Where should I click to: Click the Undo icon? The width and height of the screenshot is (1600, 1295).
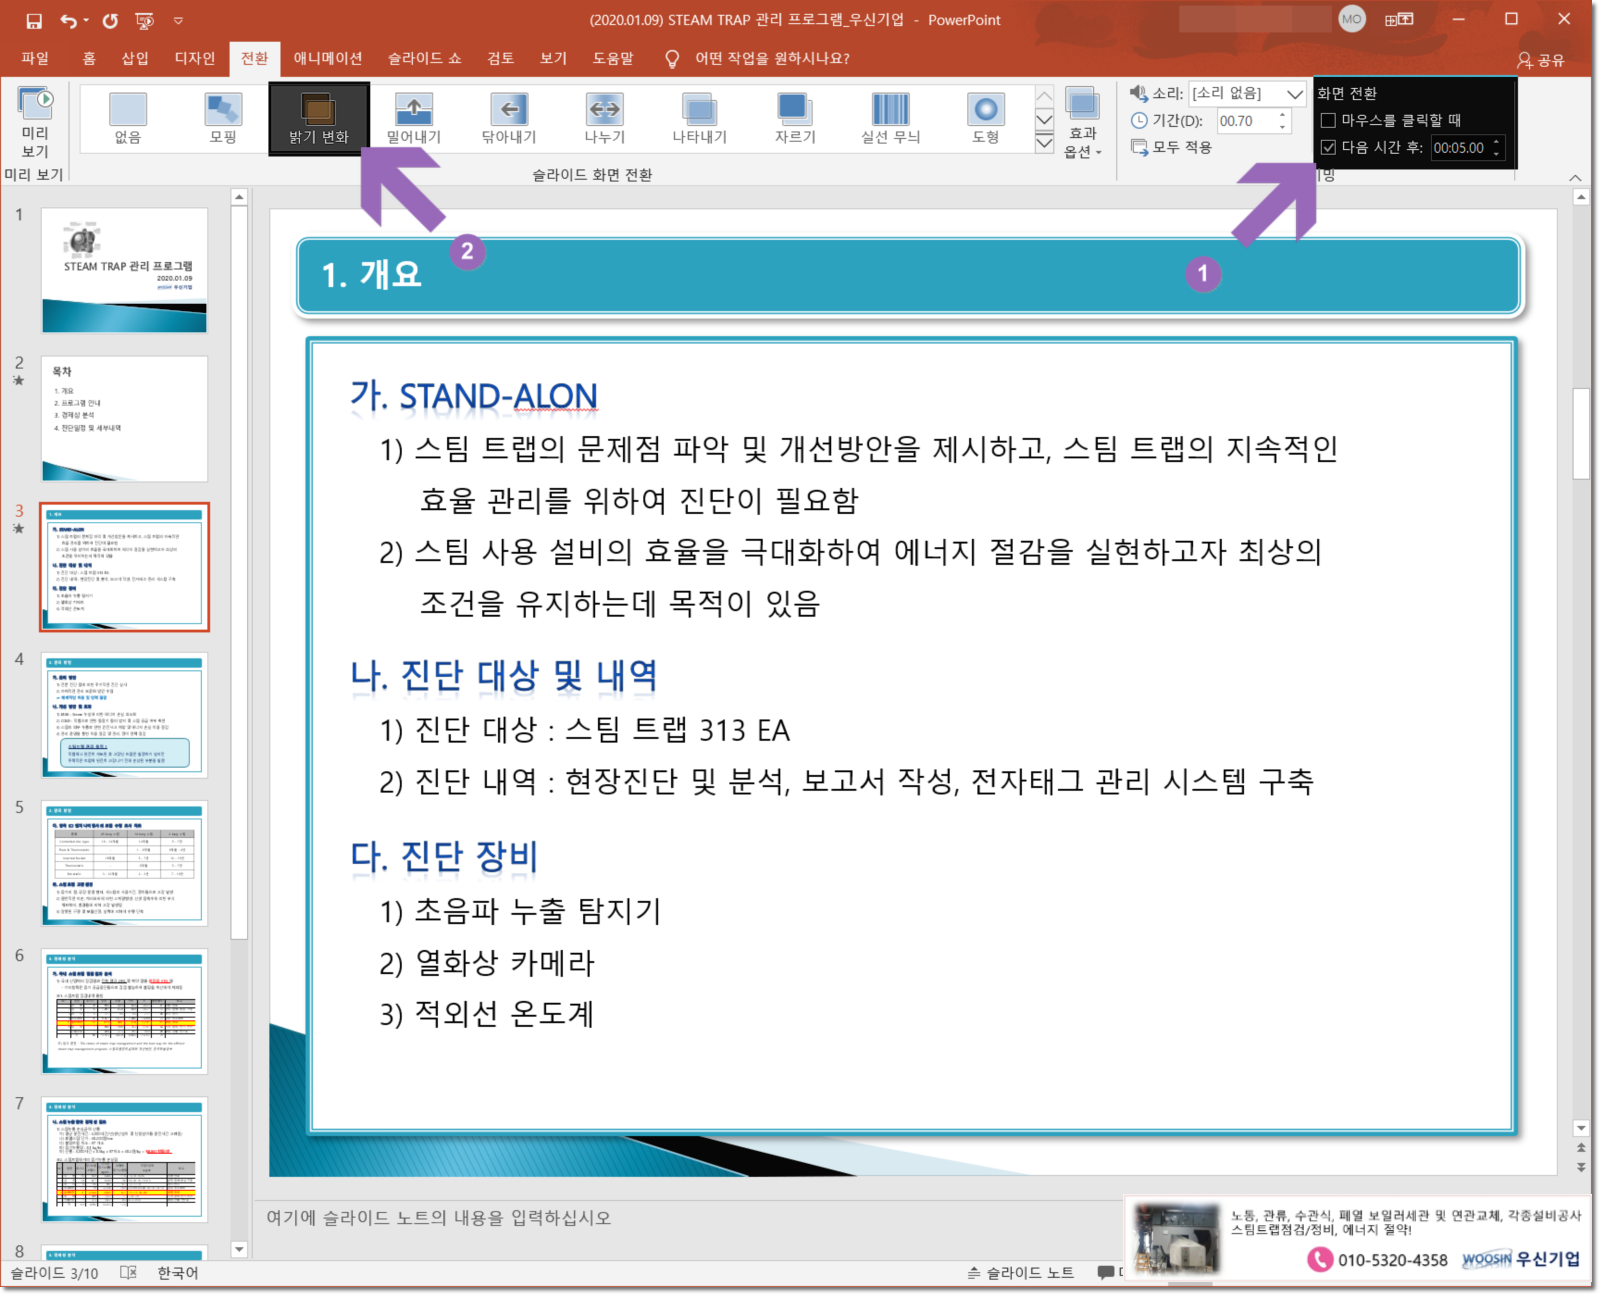coord(68,20)
